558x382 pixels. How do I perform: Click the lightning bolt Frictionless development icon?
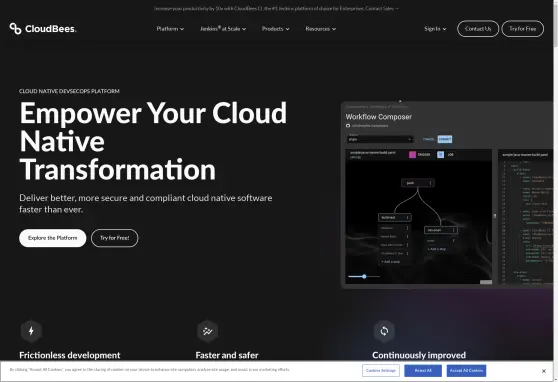(x=31, y=331)
